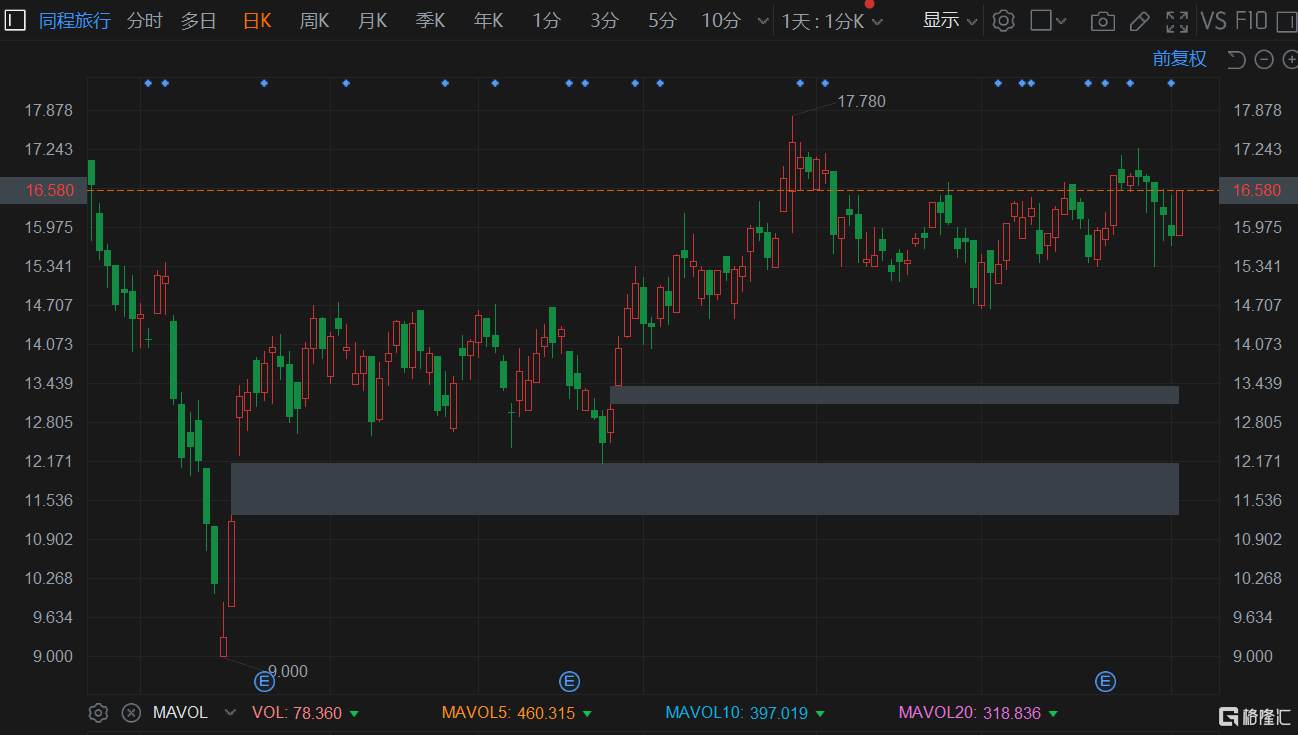Click the 16.580 current price label on left axis
This screenshot has width=1298, height=735.
click(x=44, y=190)
